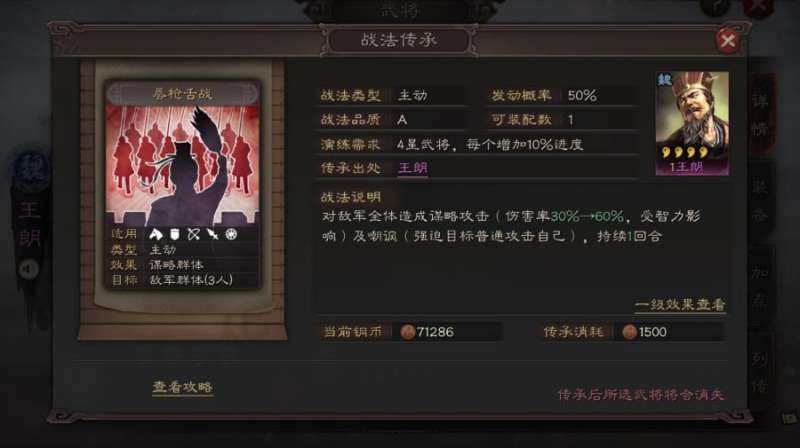Switch to the 详情 side tab
The width and height of the screenshot is (800, 448).
pyautogui.click(x=760, y=114)
